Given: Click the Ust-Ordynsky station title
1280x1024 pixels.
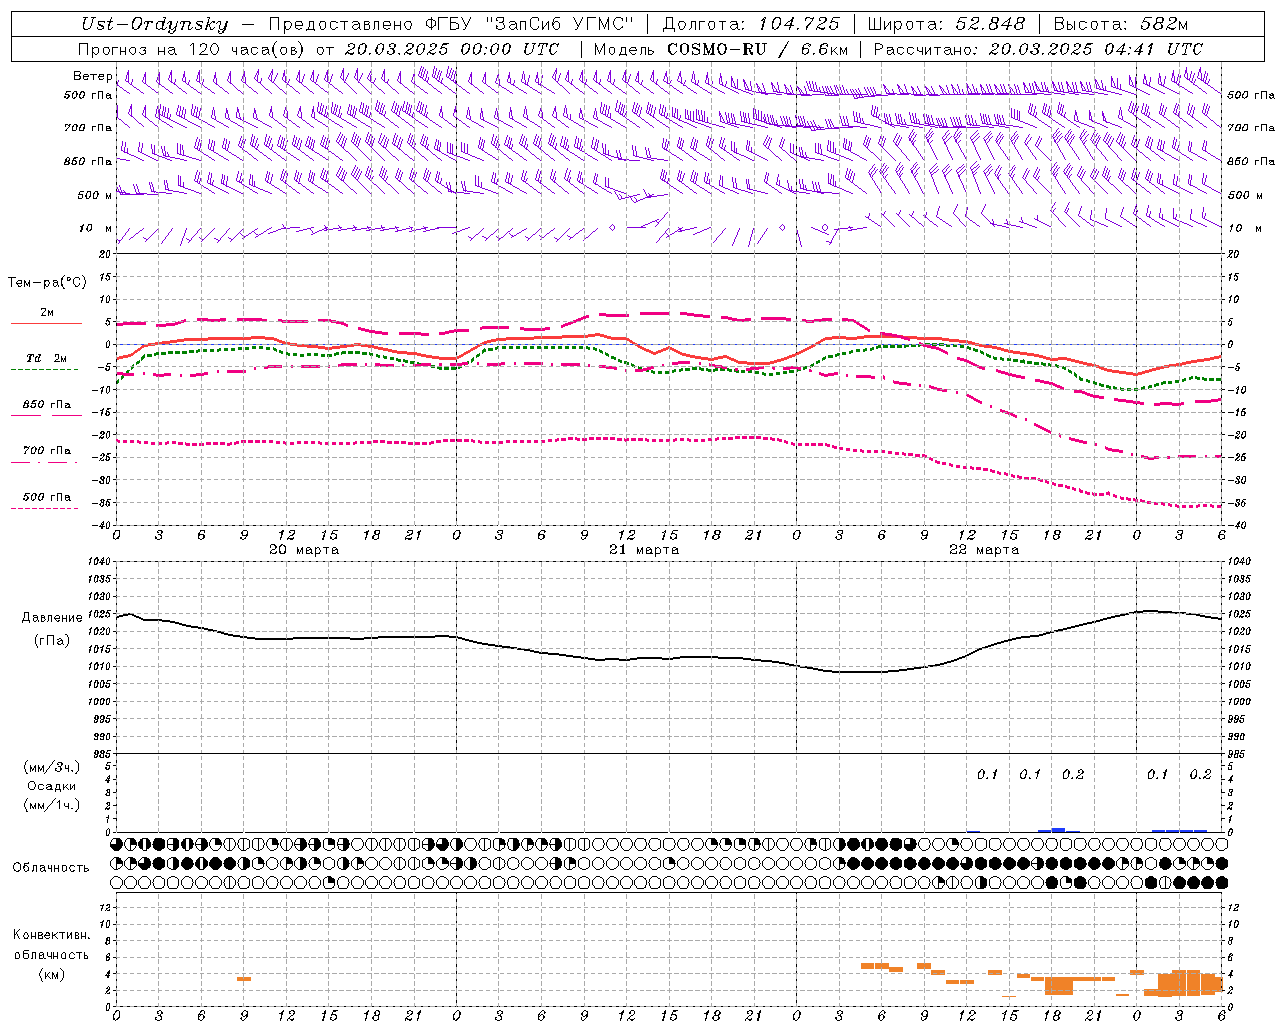Looking at the screenshot, I should tap(153, 24).
